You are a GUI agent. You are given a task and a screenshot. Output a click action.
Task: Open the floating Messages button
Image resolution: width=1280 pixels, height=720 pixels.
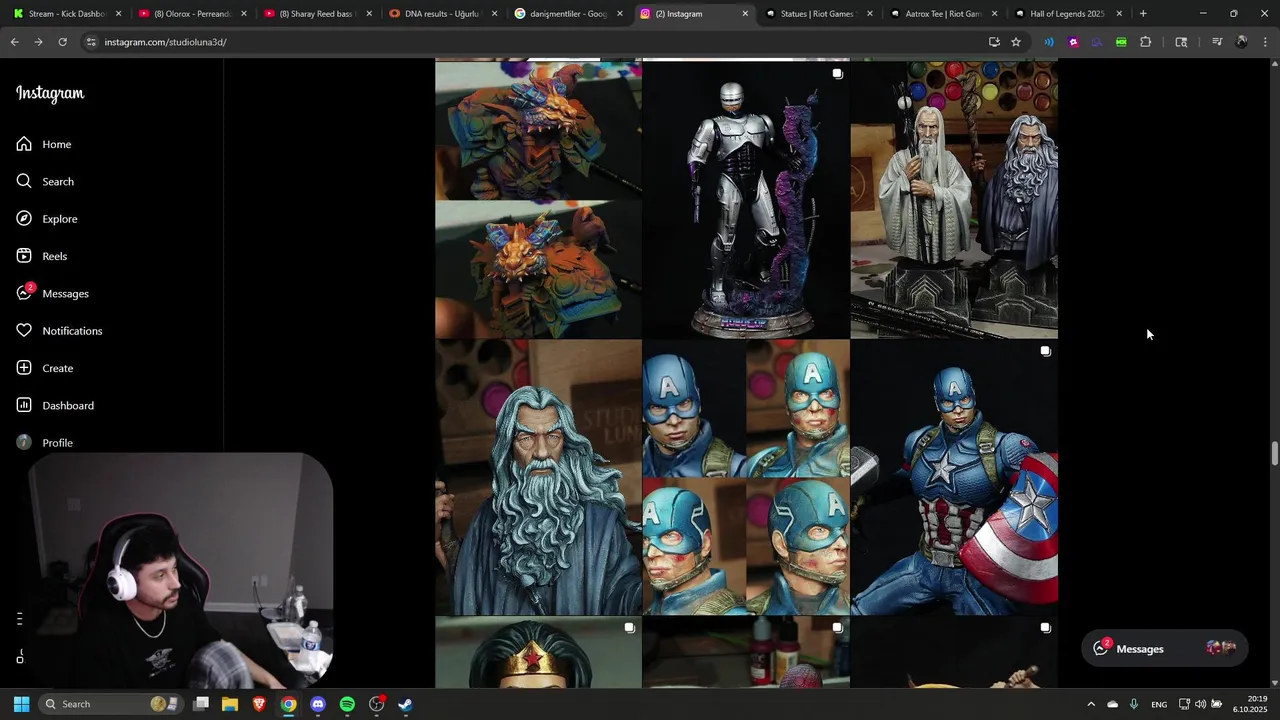pyautogui.click(x=1165, y=648)
